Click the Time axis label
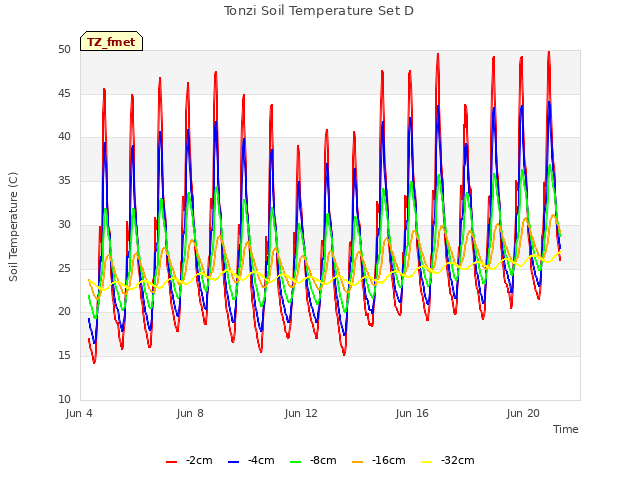 [x=566, y=429]
